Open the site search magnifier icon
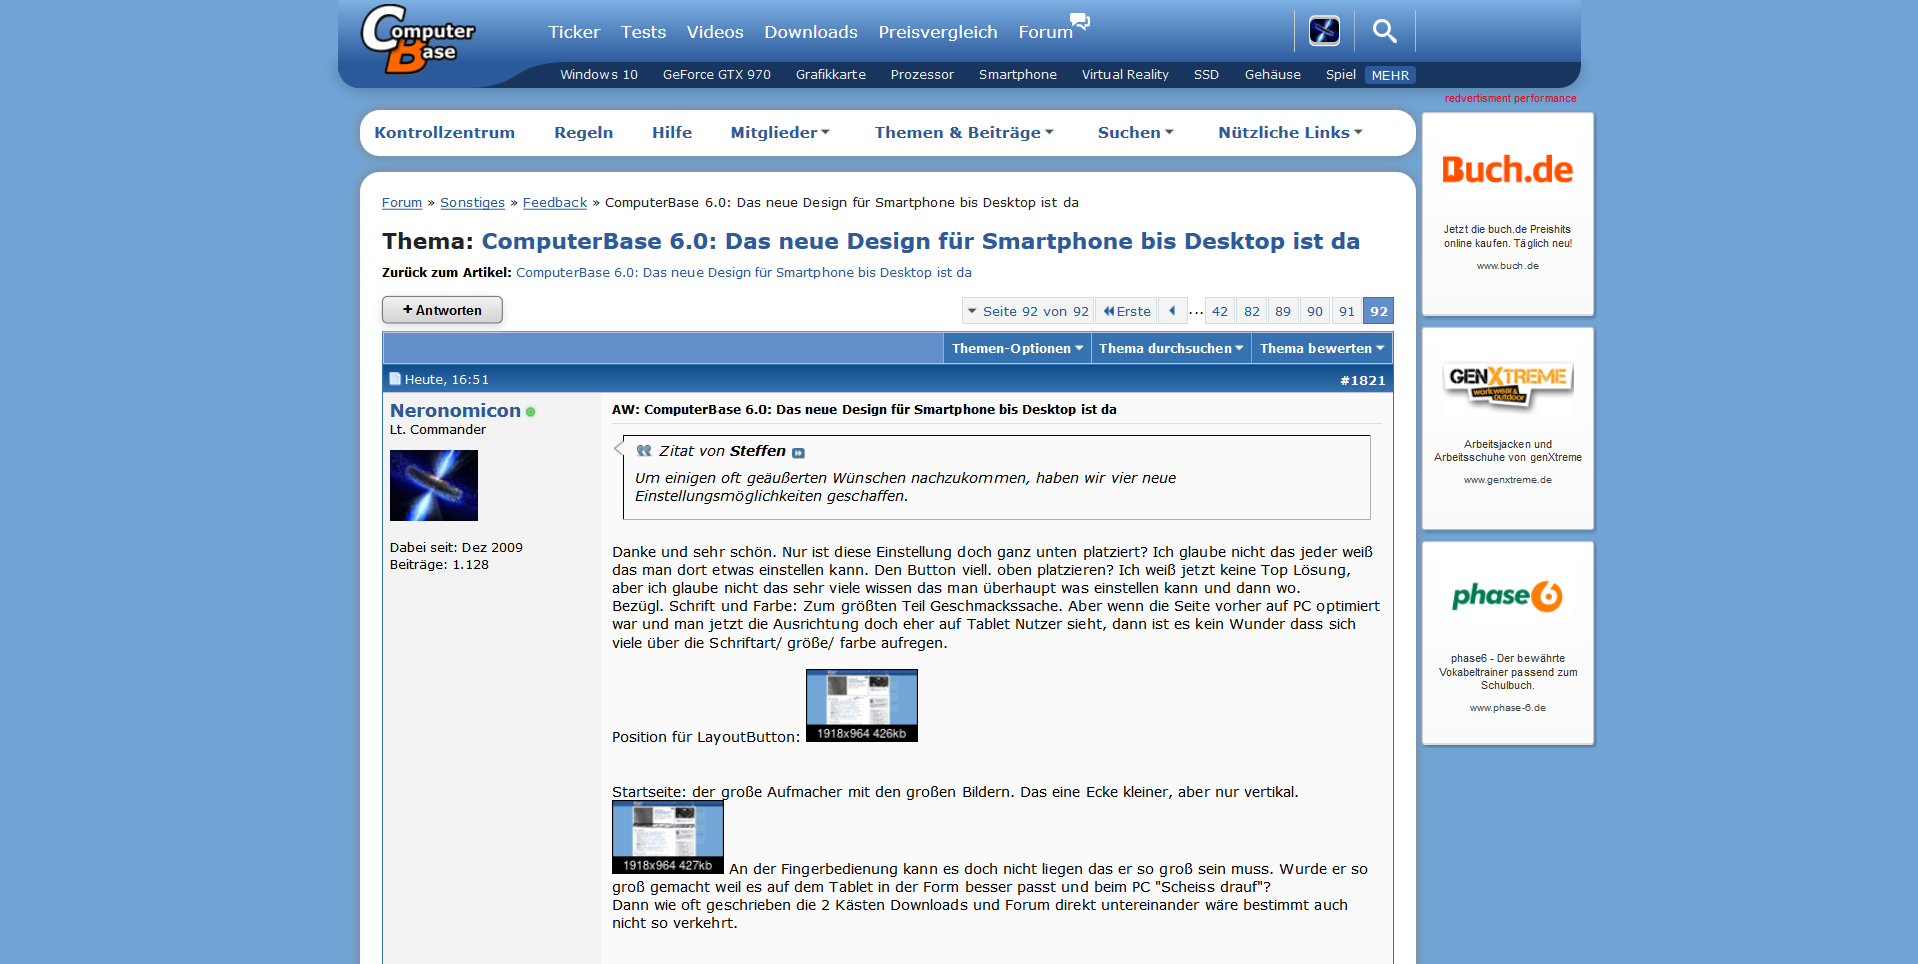 click(1384, 31)
